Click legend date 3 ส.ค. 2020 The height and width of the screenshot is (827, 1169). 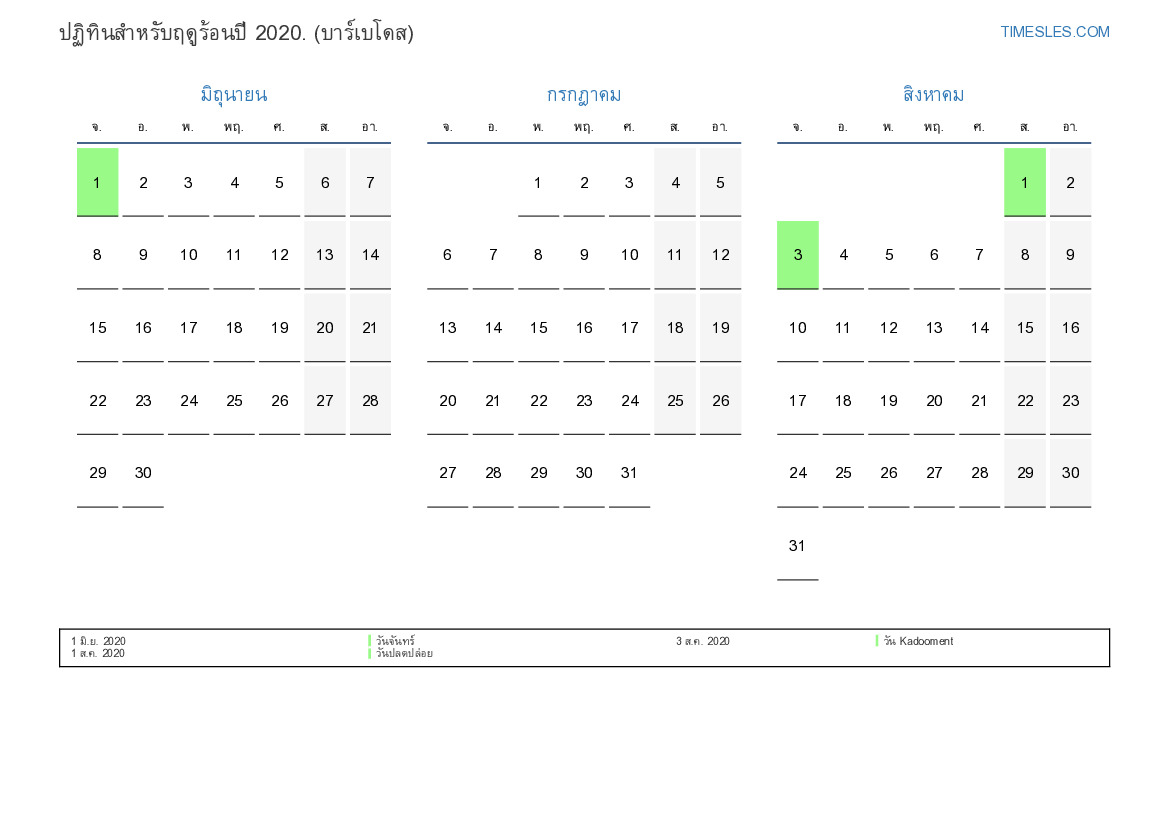pyautogui.click(x=702, y=641)
